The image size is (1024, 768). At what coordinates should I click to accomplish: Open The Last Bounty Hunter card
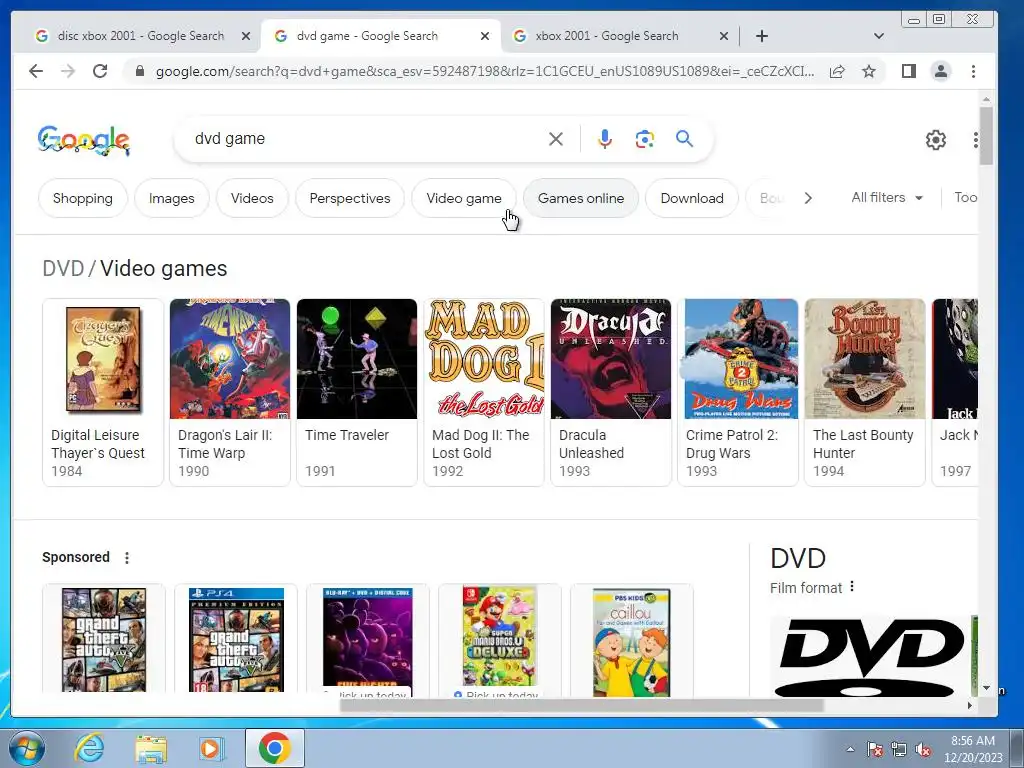865,392
